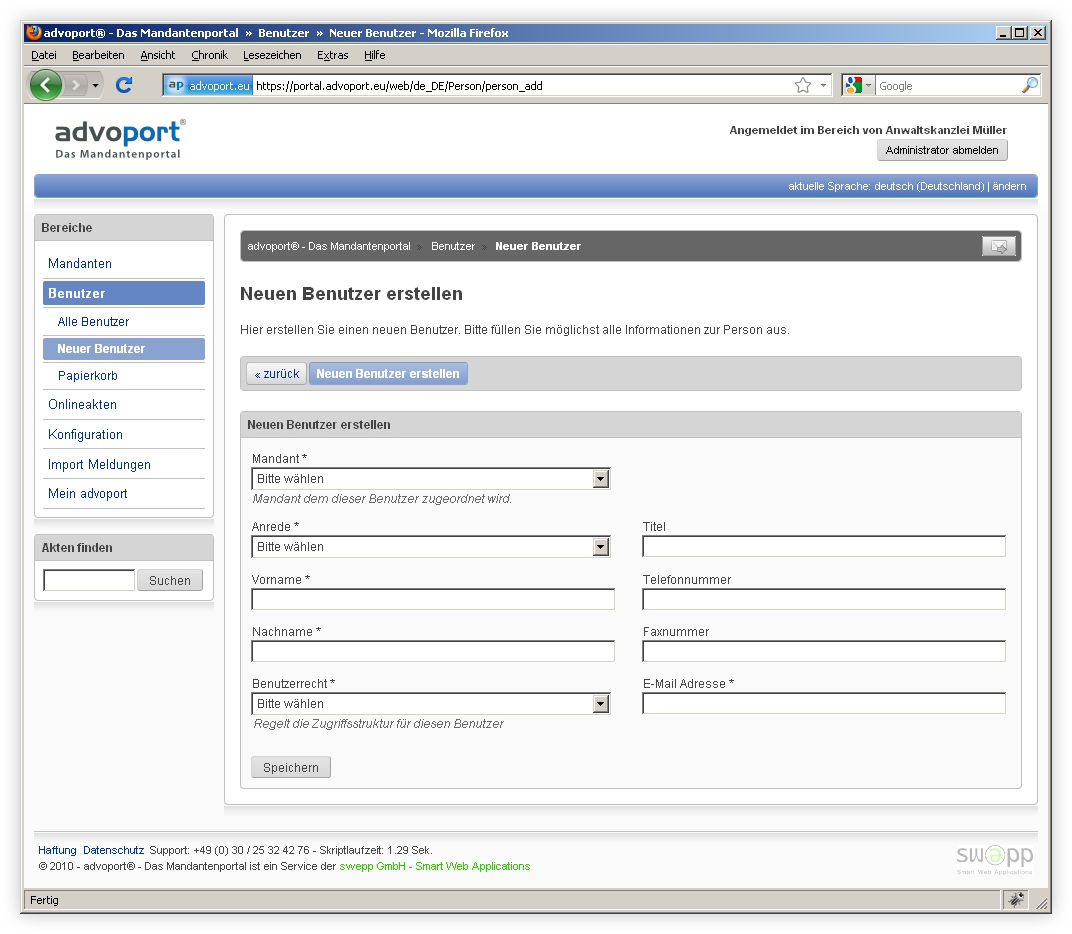This screenshot has height=934, width=1072.
Task: Open the Benutzerrecht dropdown
Action: tap(431, 704)
